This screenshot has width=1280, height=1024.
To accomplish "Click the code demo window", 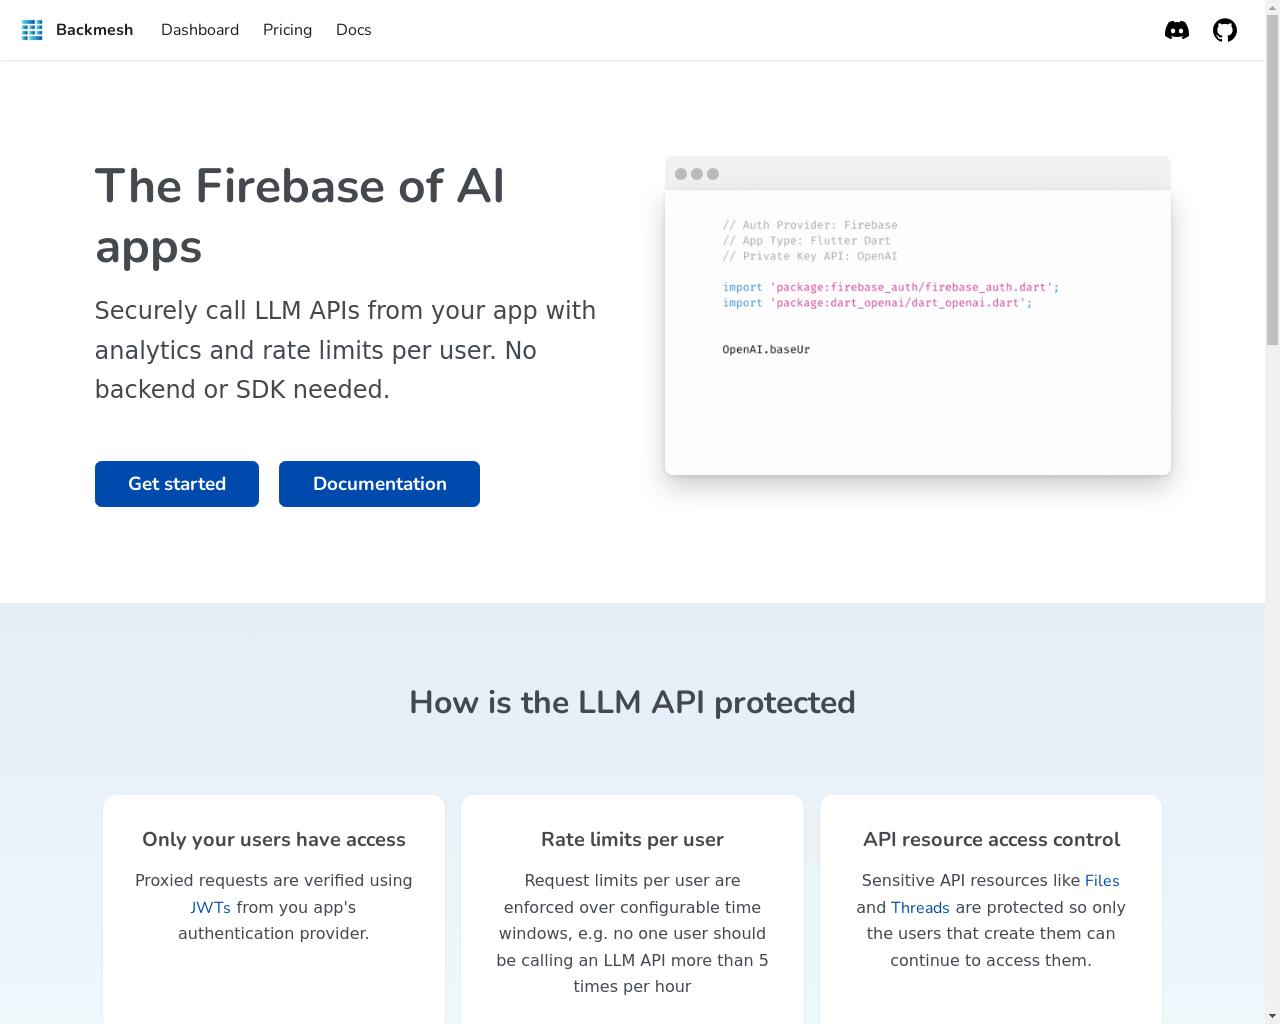I will 918,316.
